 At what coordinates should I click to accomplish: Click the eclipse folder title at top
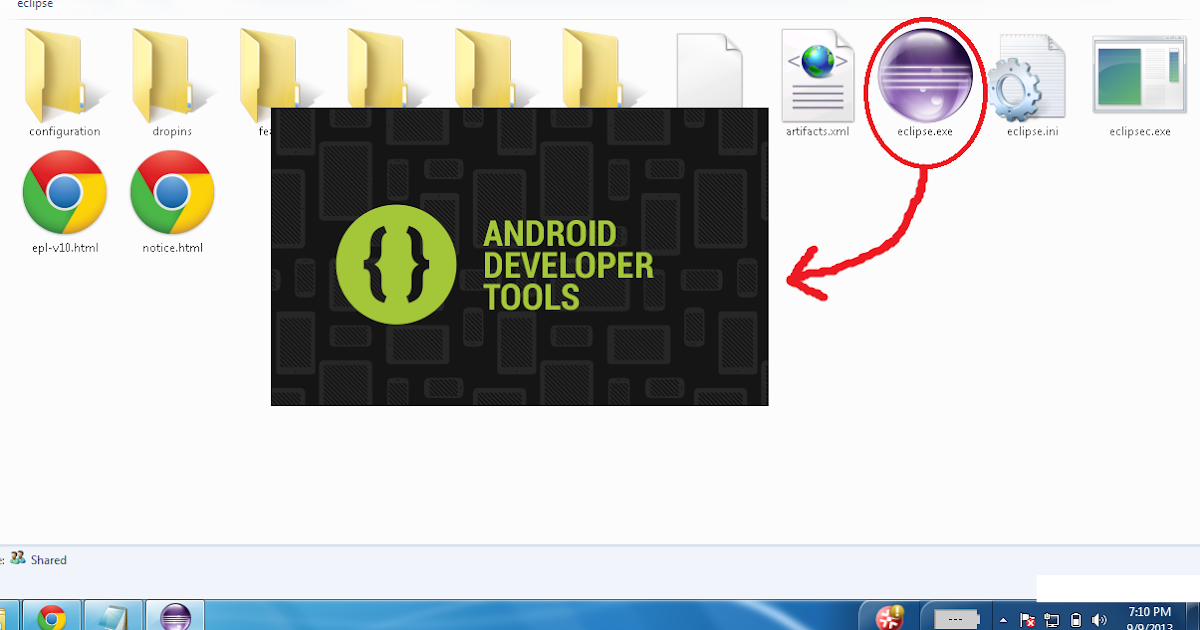35,4
